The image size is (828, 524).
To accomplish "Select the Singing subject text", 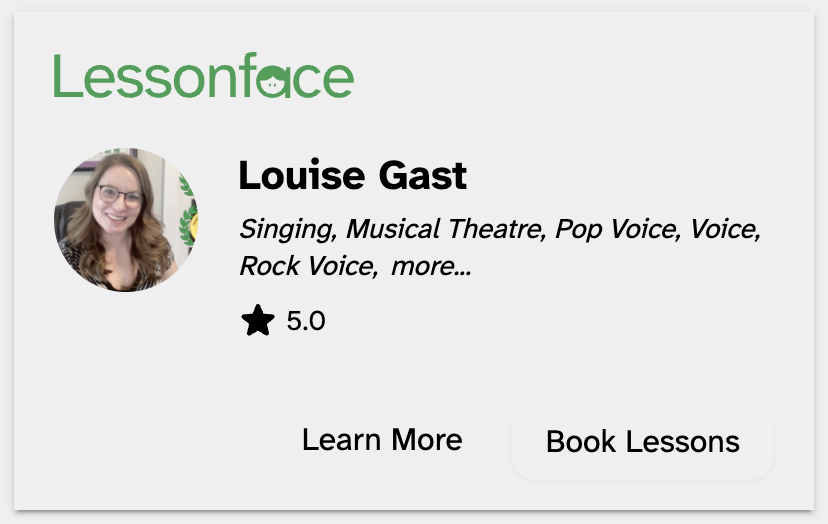I will coord(287,230).
